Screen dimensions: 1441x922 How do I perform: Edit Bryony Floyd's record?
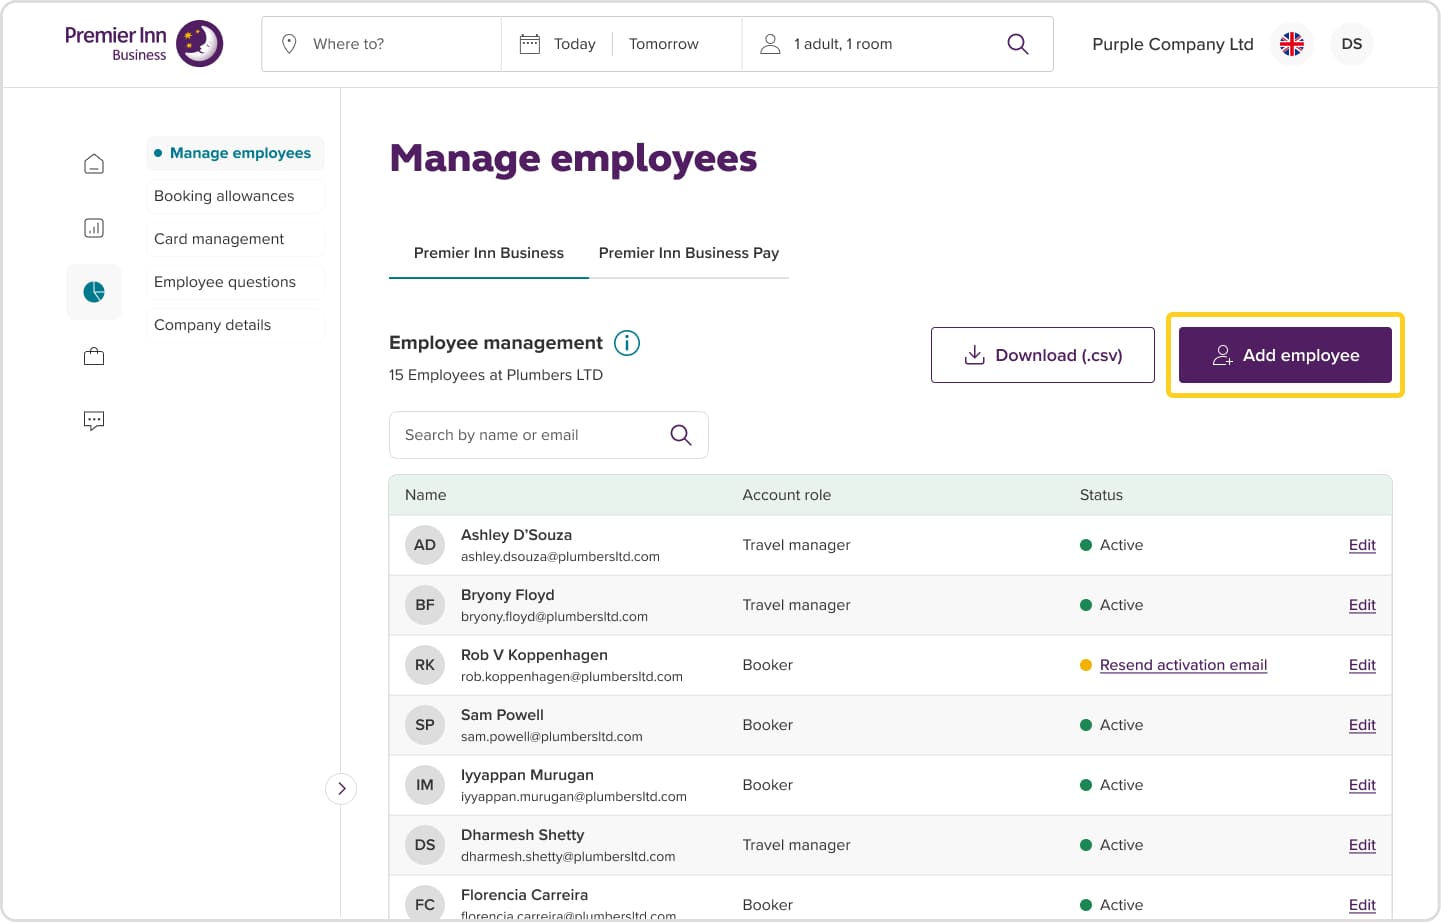(x=1362, y=605)
